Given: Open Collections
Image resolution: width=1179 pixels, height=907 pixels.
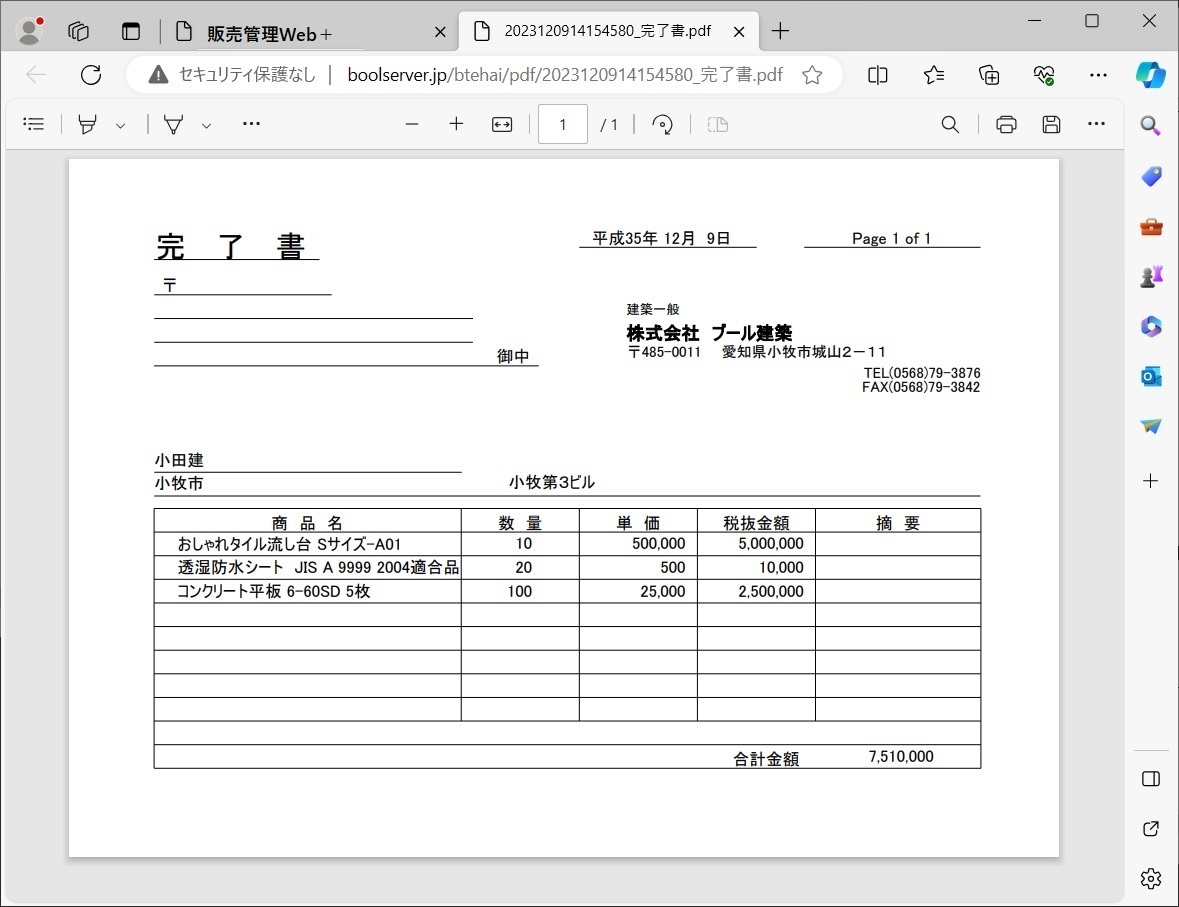Looking at the screenshot, I should [989, 74].
